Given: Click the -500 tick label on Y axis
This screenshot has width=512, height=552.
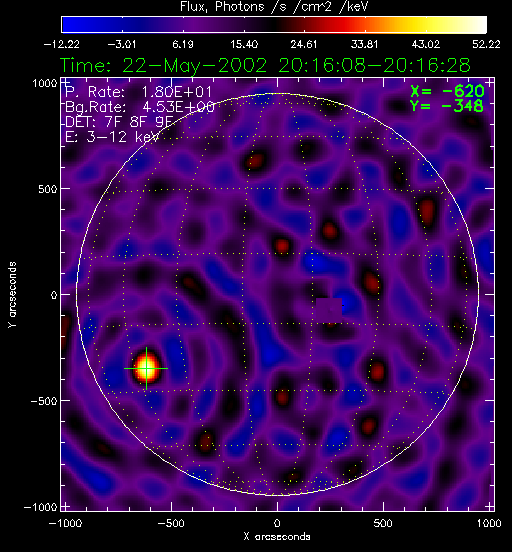Looking at the screenshot, I should (x=43, y=401).
